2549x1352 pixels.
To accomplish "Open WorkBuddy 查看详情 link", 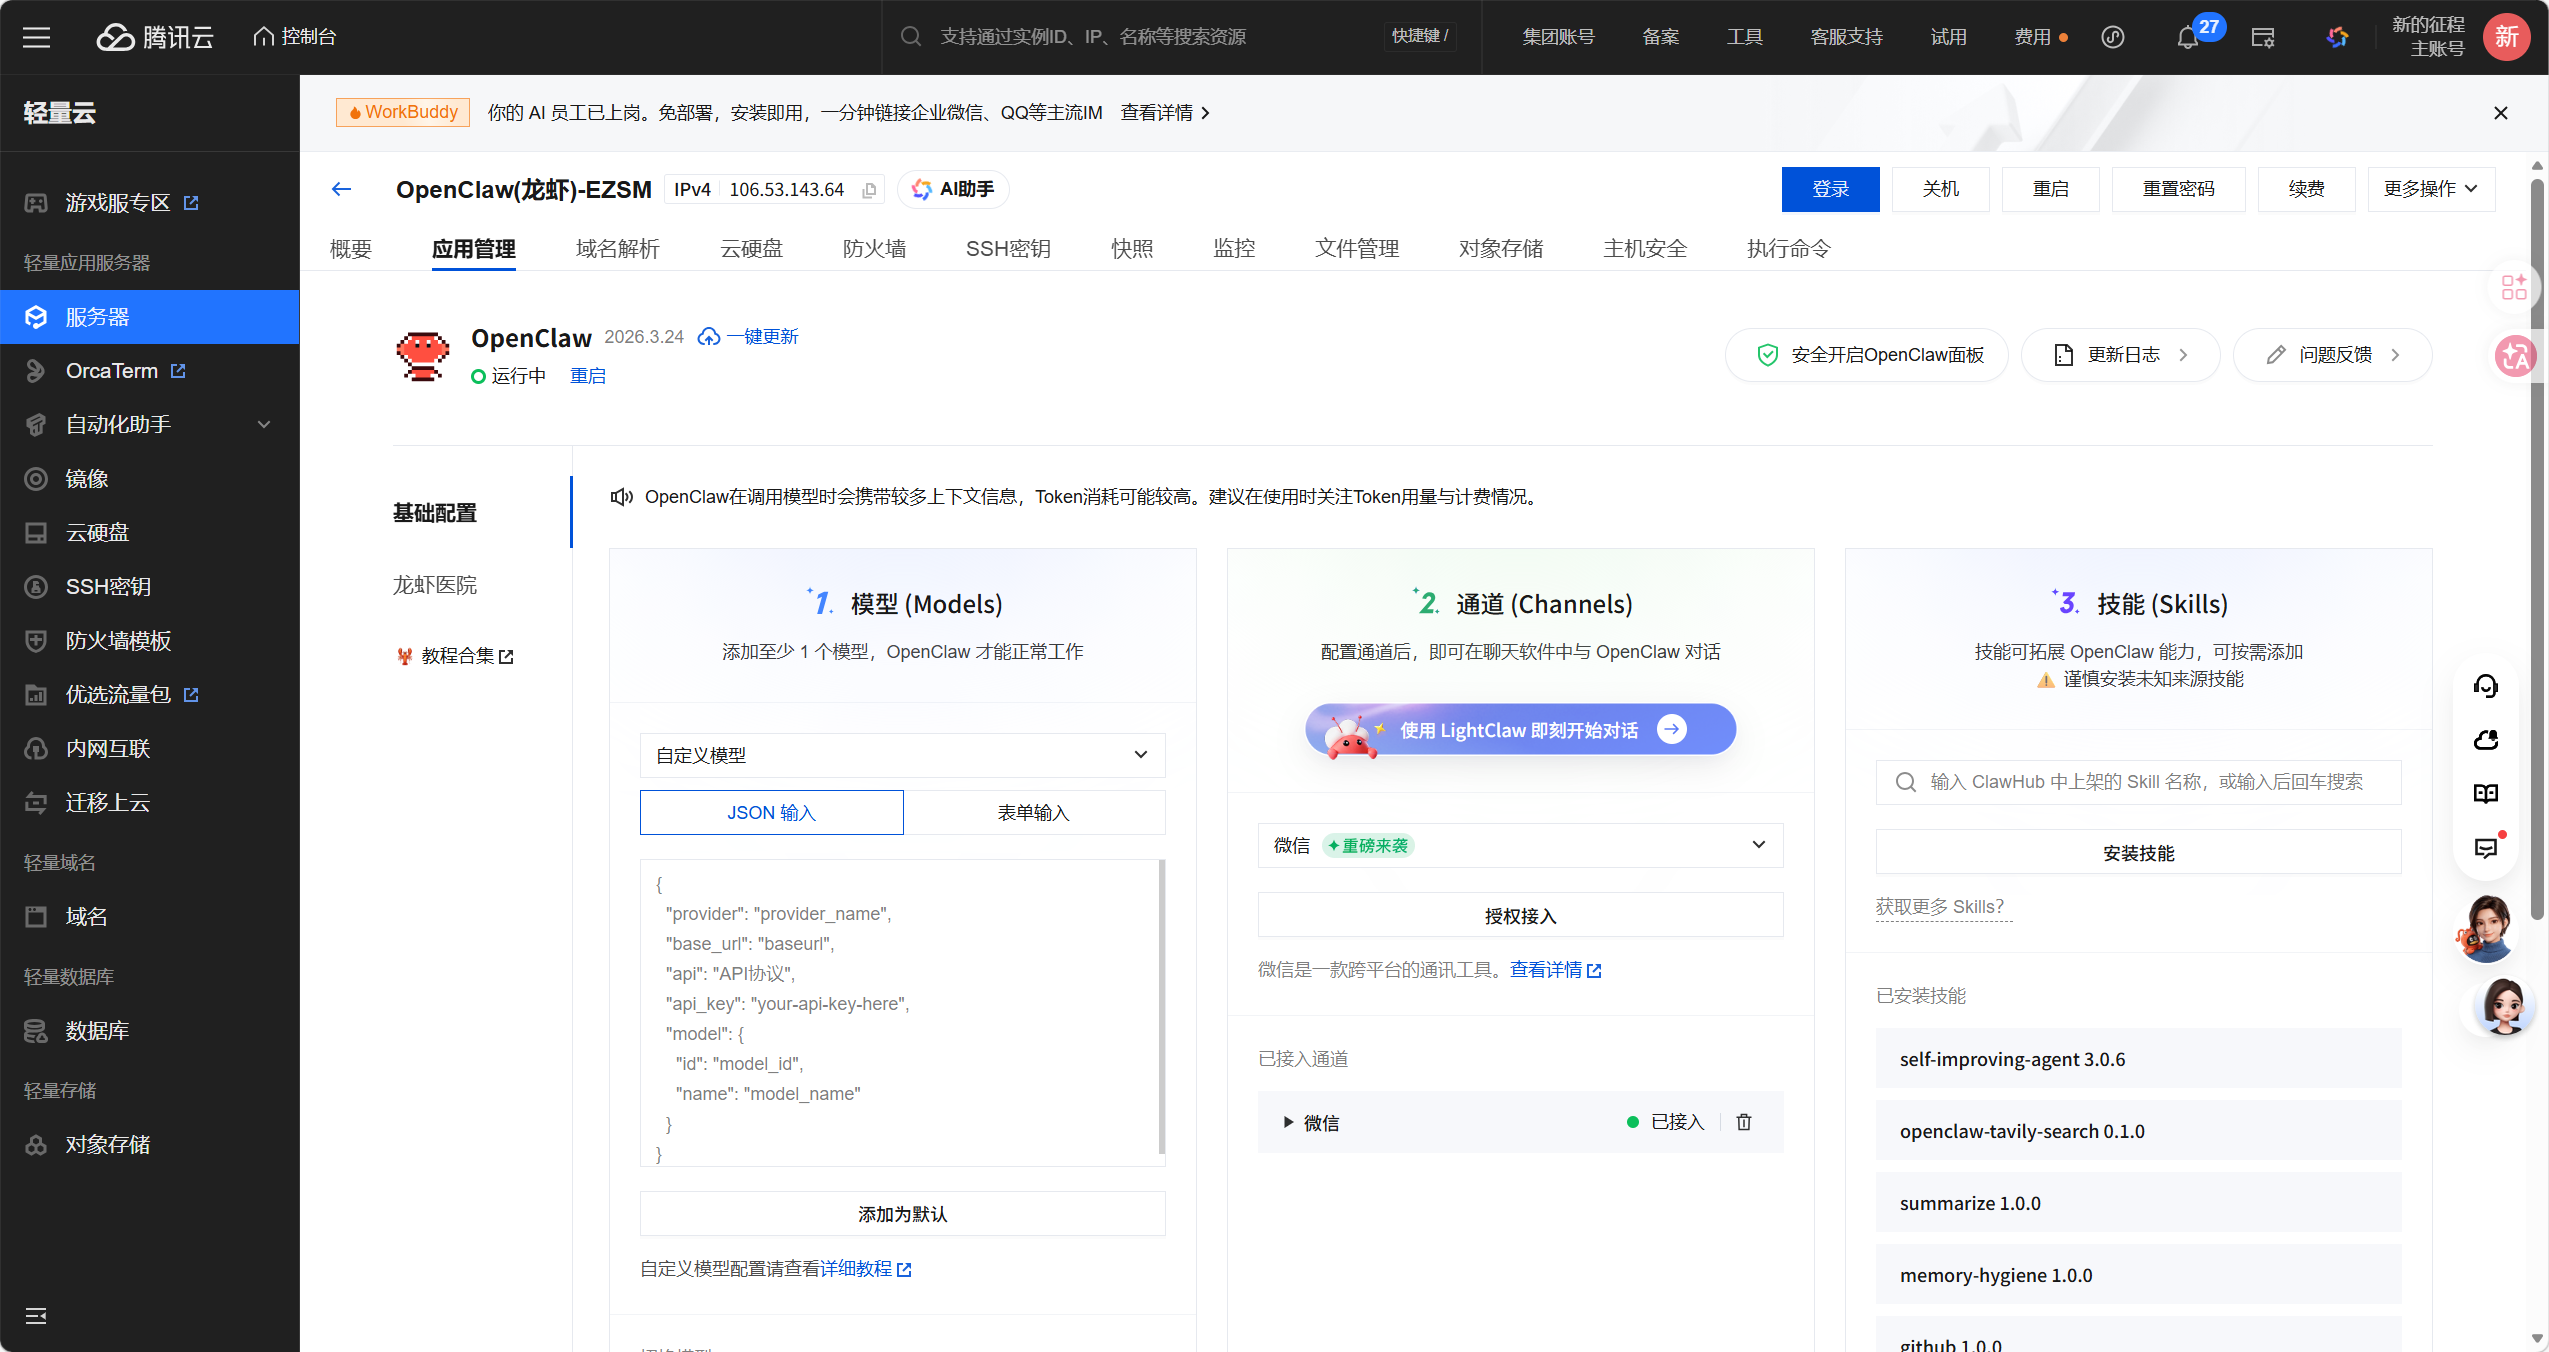I will click(1165, 113).
